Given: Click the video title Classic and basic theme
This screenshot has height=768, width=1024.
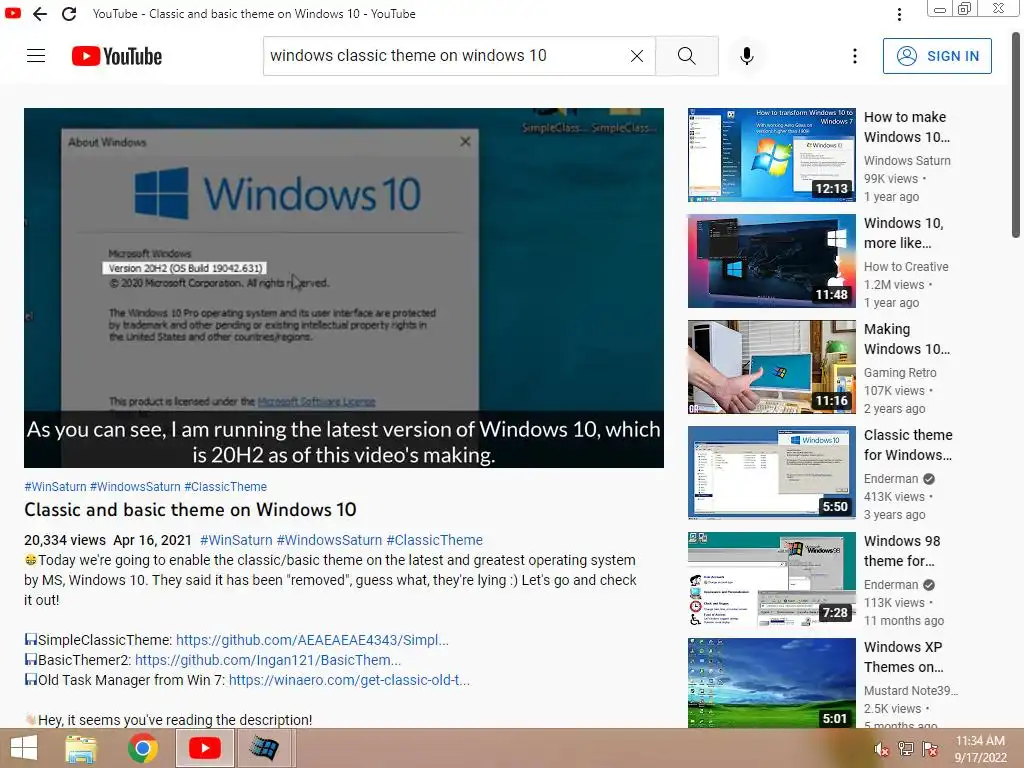Looking at the screenshot, I should tap(190, 509).
